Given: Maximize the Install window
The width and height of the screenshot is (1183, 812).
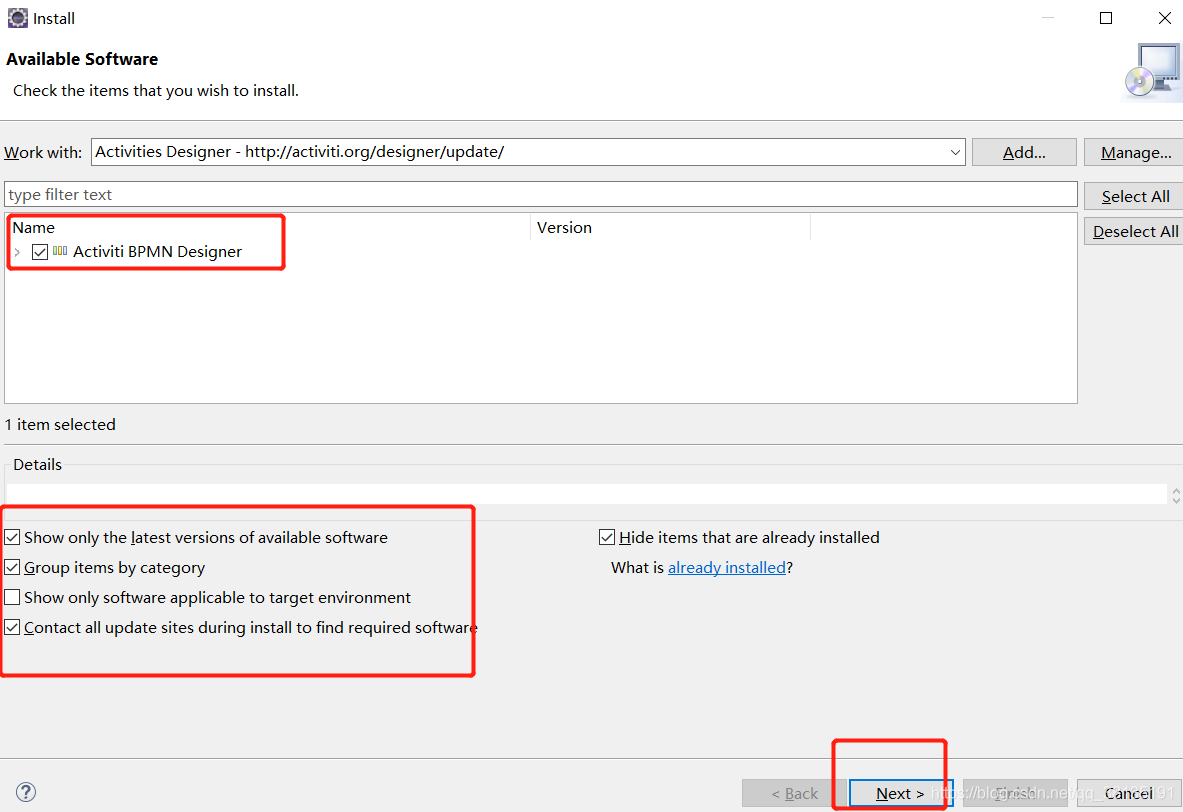Looking at the screenshot, I should click(x=1106, y=18).
